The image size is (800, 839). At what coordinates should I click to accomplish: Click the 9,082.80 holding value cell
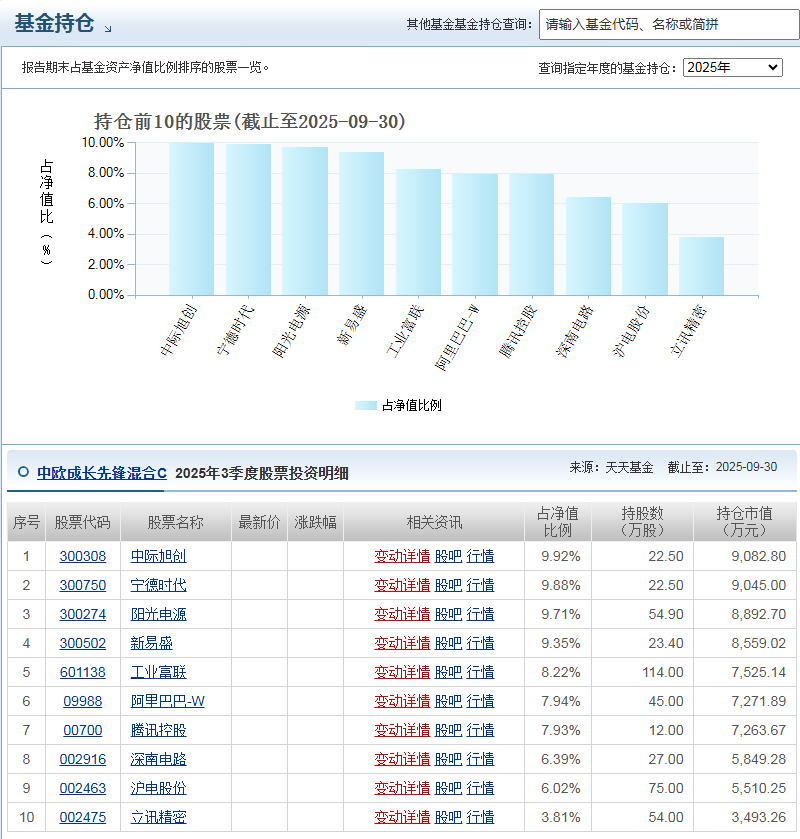pyautogui.click(x=744, y=556)
